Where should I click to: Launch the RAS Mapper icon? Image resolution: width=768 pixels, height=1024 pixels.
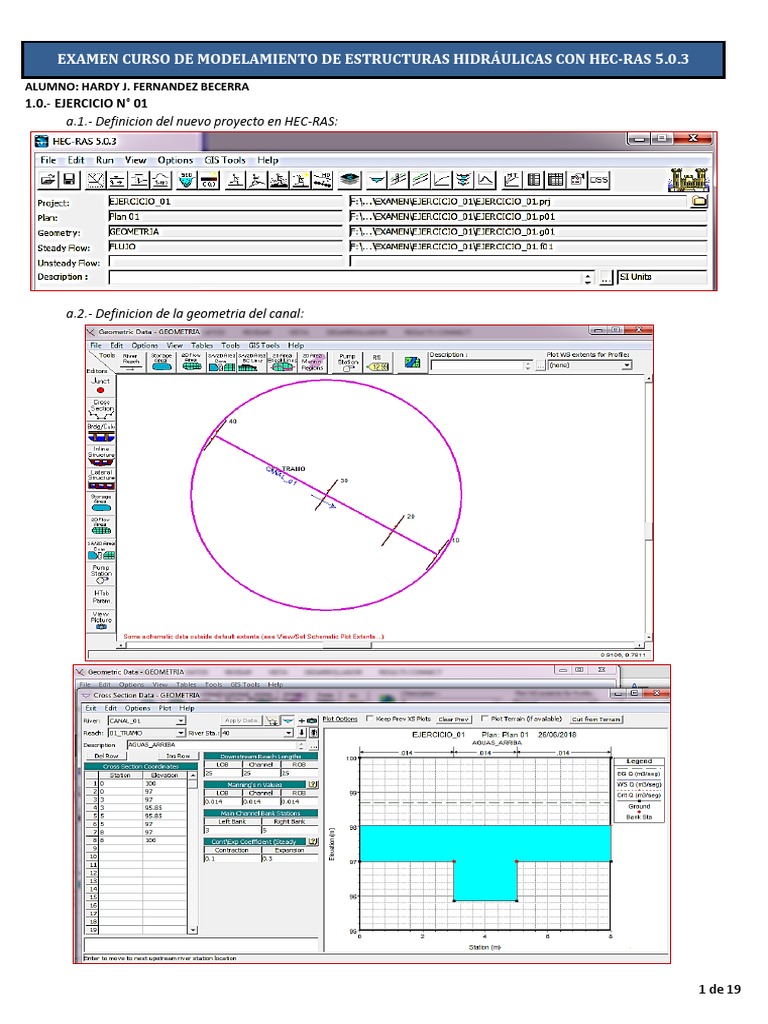pos(349,180)
